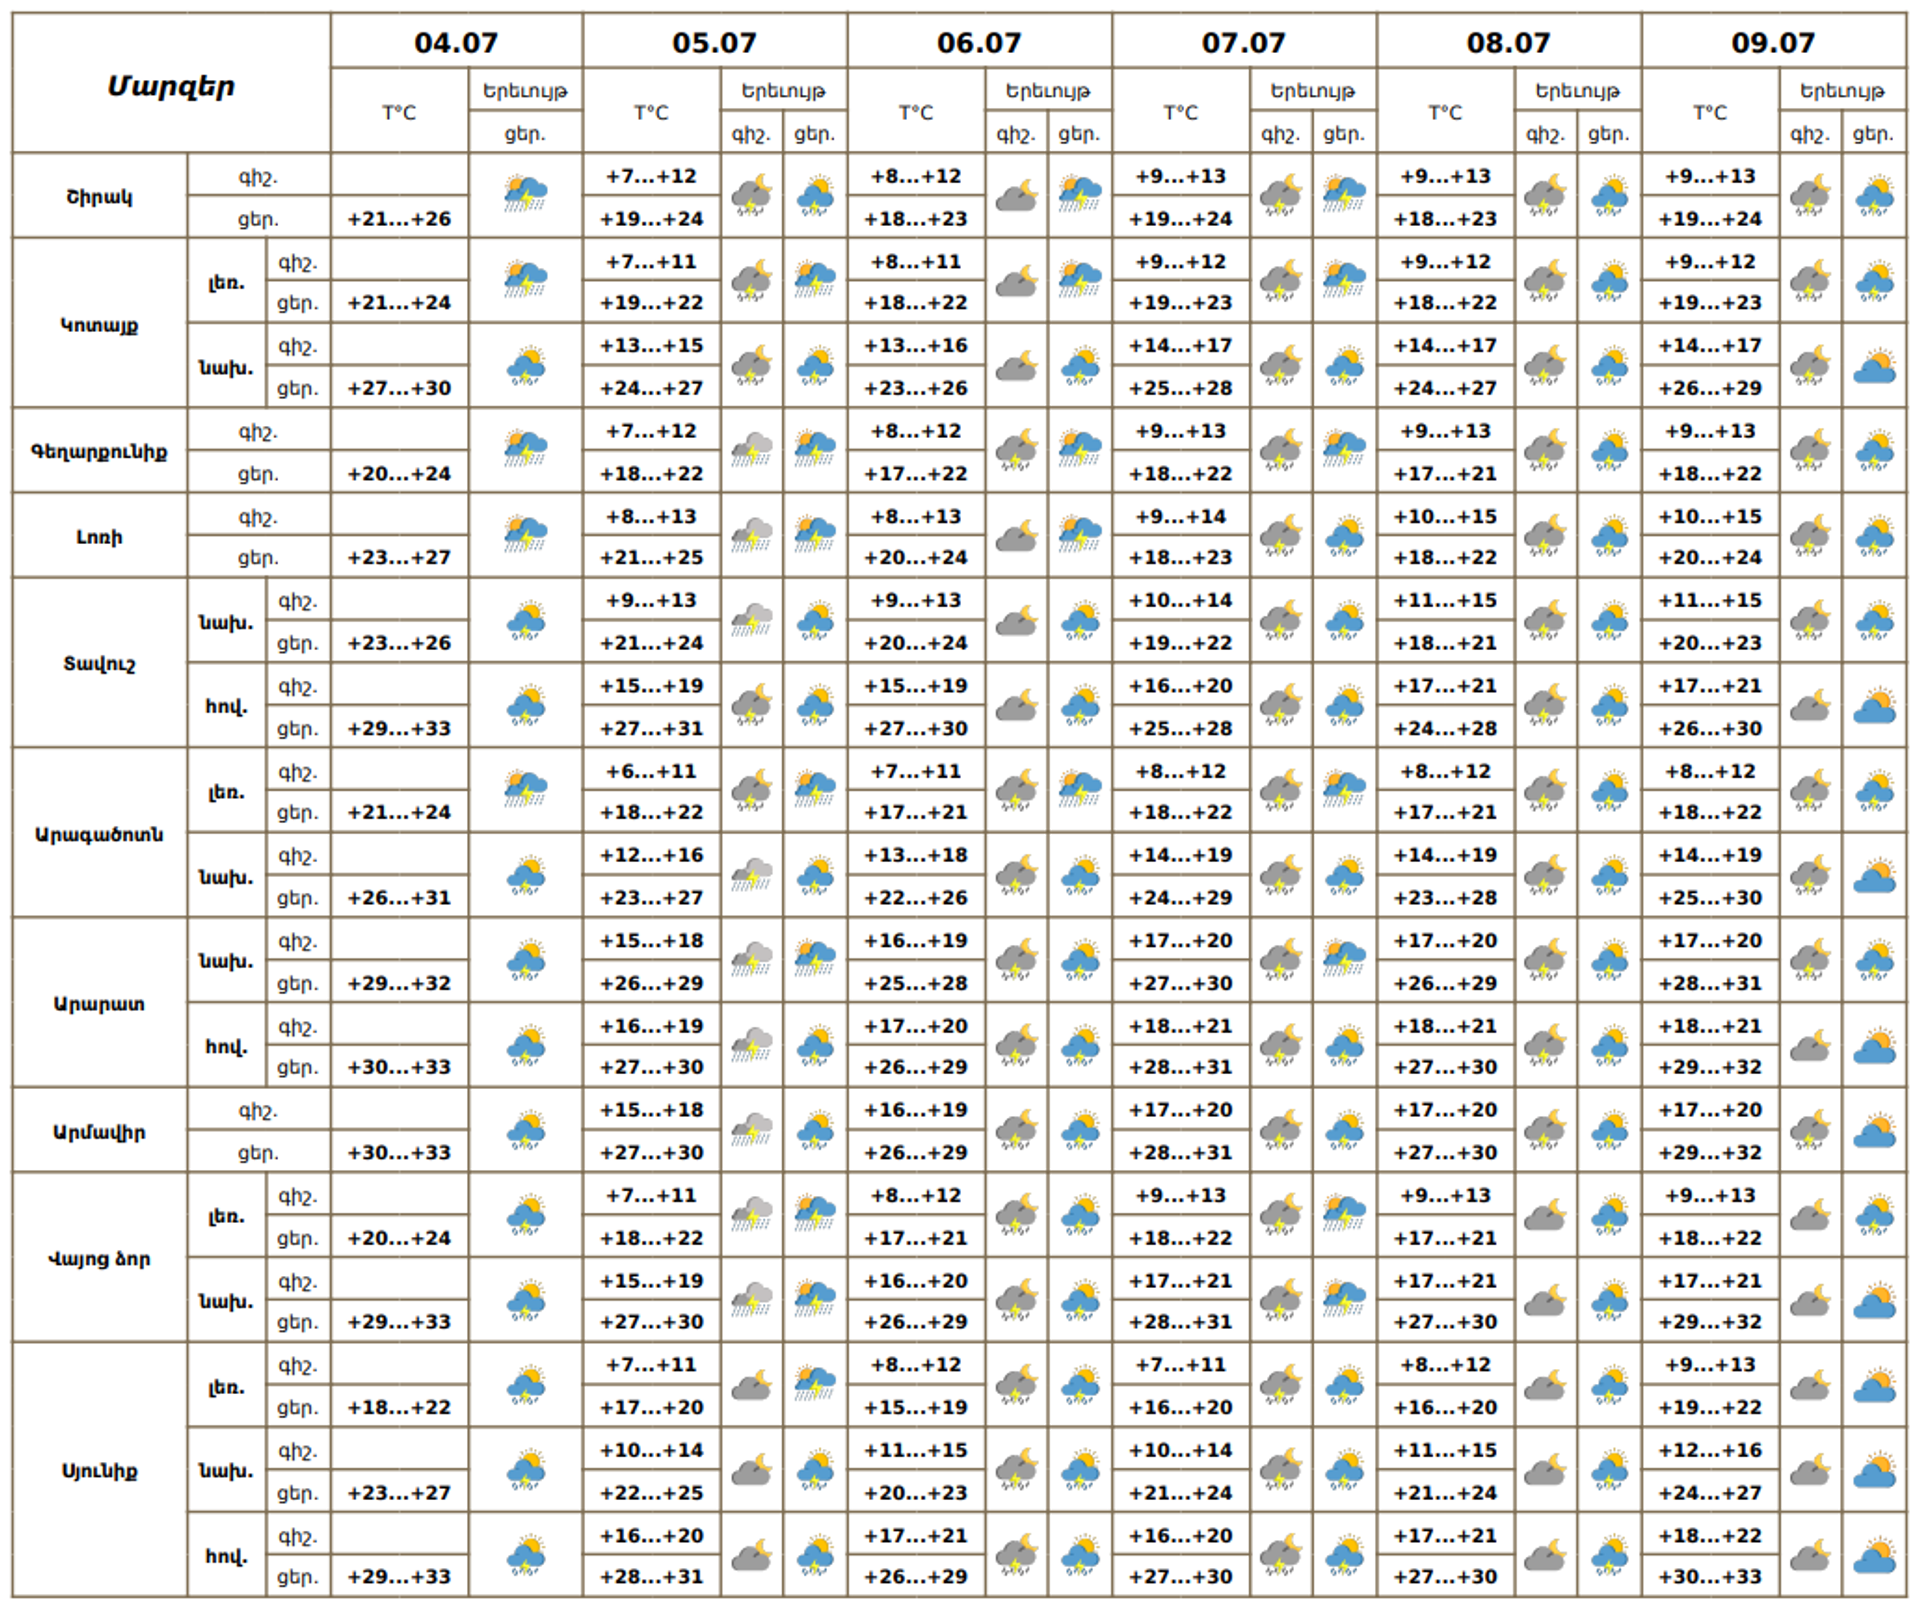
Task: Click the Սյունիք region row label
Action: (100, 1470)
